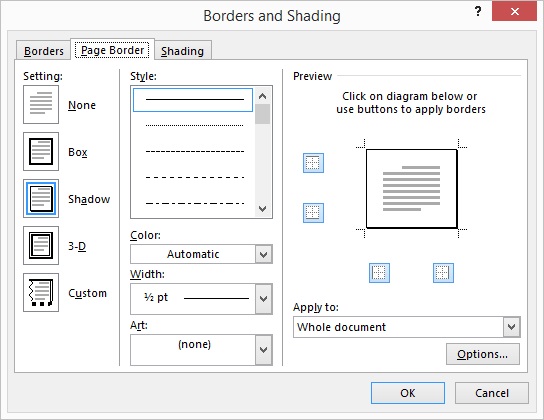
Task: Toggle the right border button in preview
Action: (443, 273)
